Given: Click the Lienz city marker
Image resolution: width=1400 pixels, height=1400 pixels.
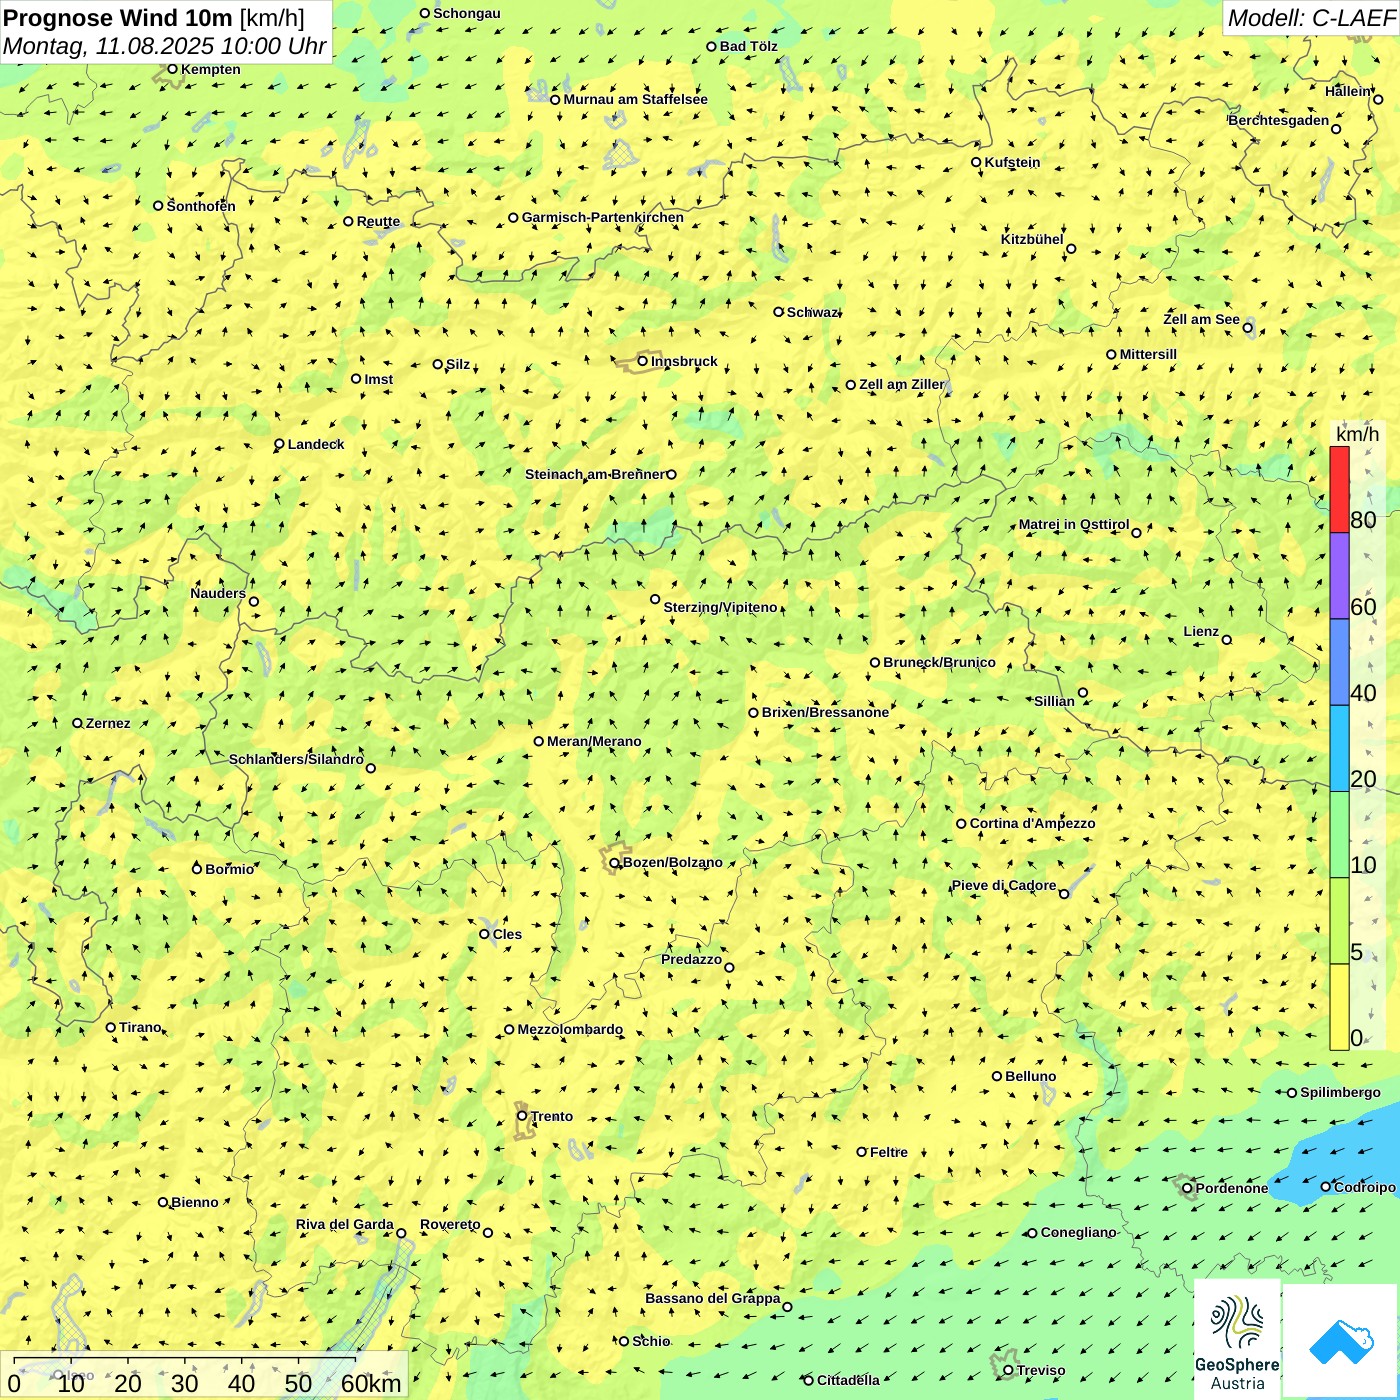Looking at the screenshot, I should [x=1227, y=640].
